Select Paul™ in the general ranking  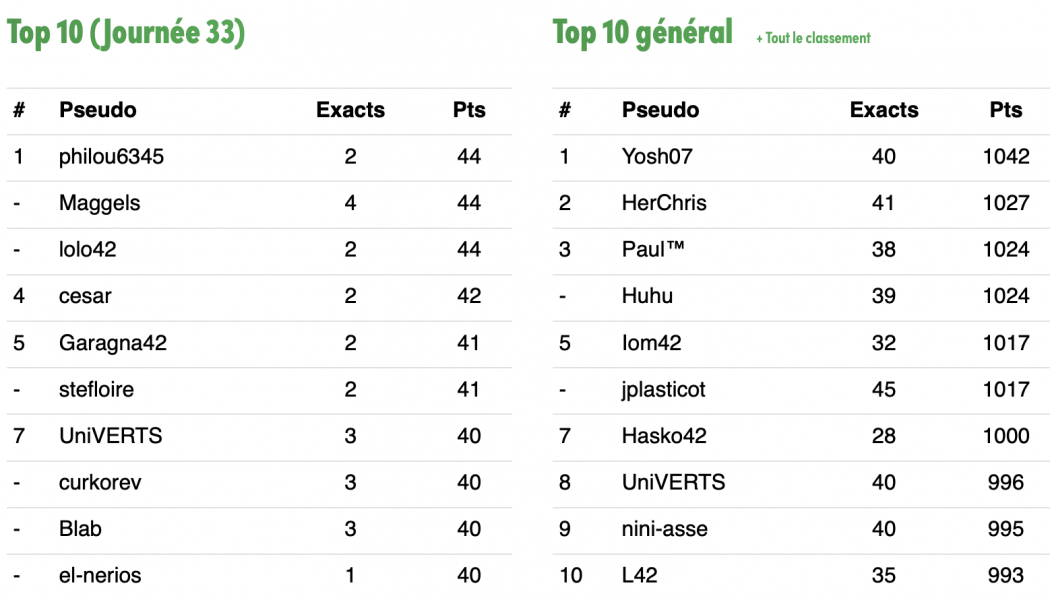click(653, 249)
